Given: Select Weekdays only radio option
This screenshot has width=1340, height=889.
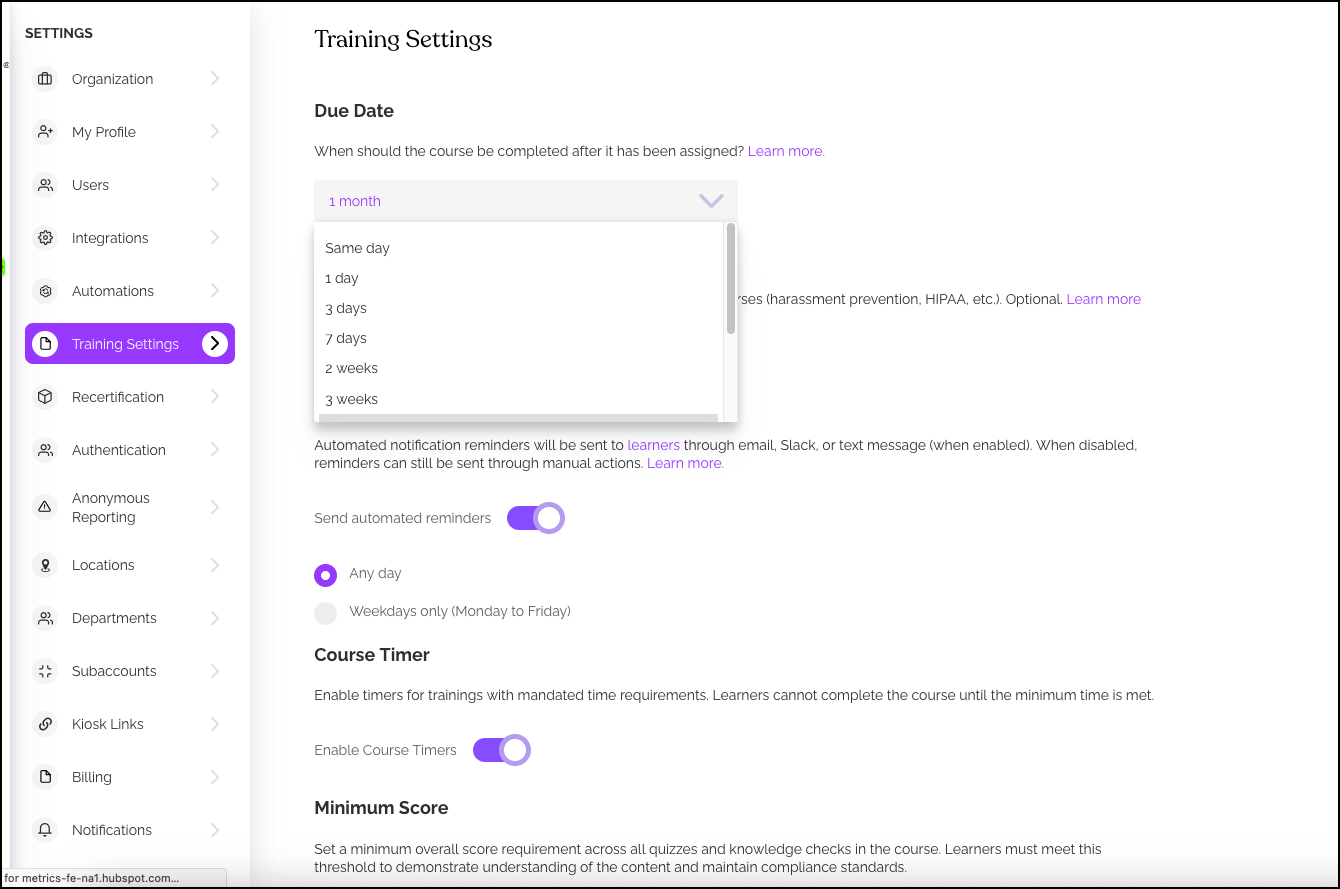Looking at the screenshot, I should [326, 612].
